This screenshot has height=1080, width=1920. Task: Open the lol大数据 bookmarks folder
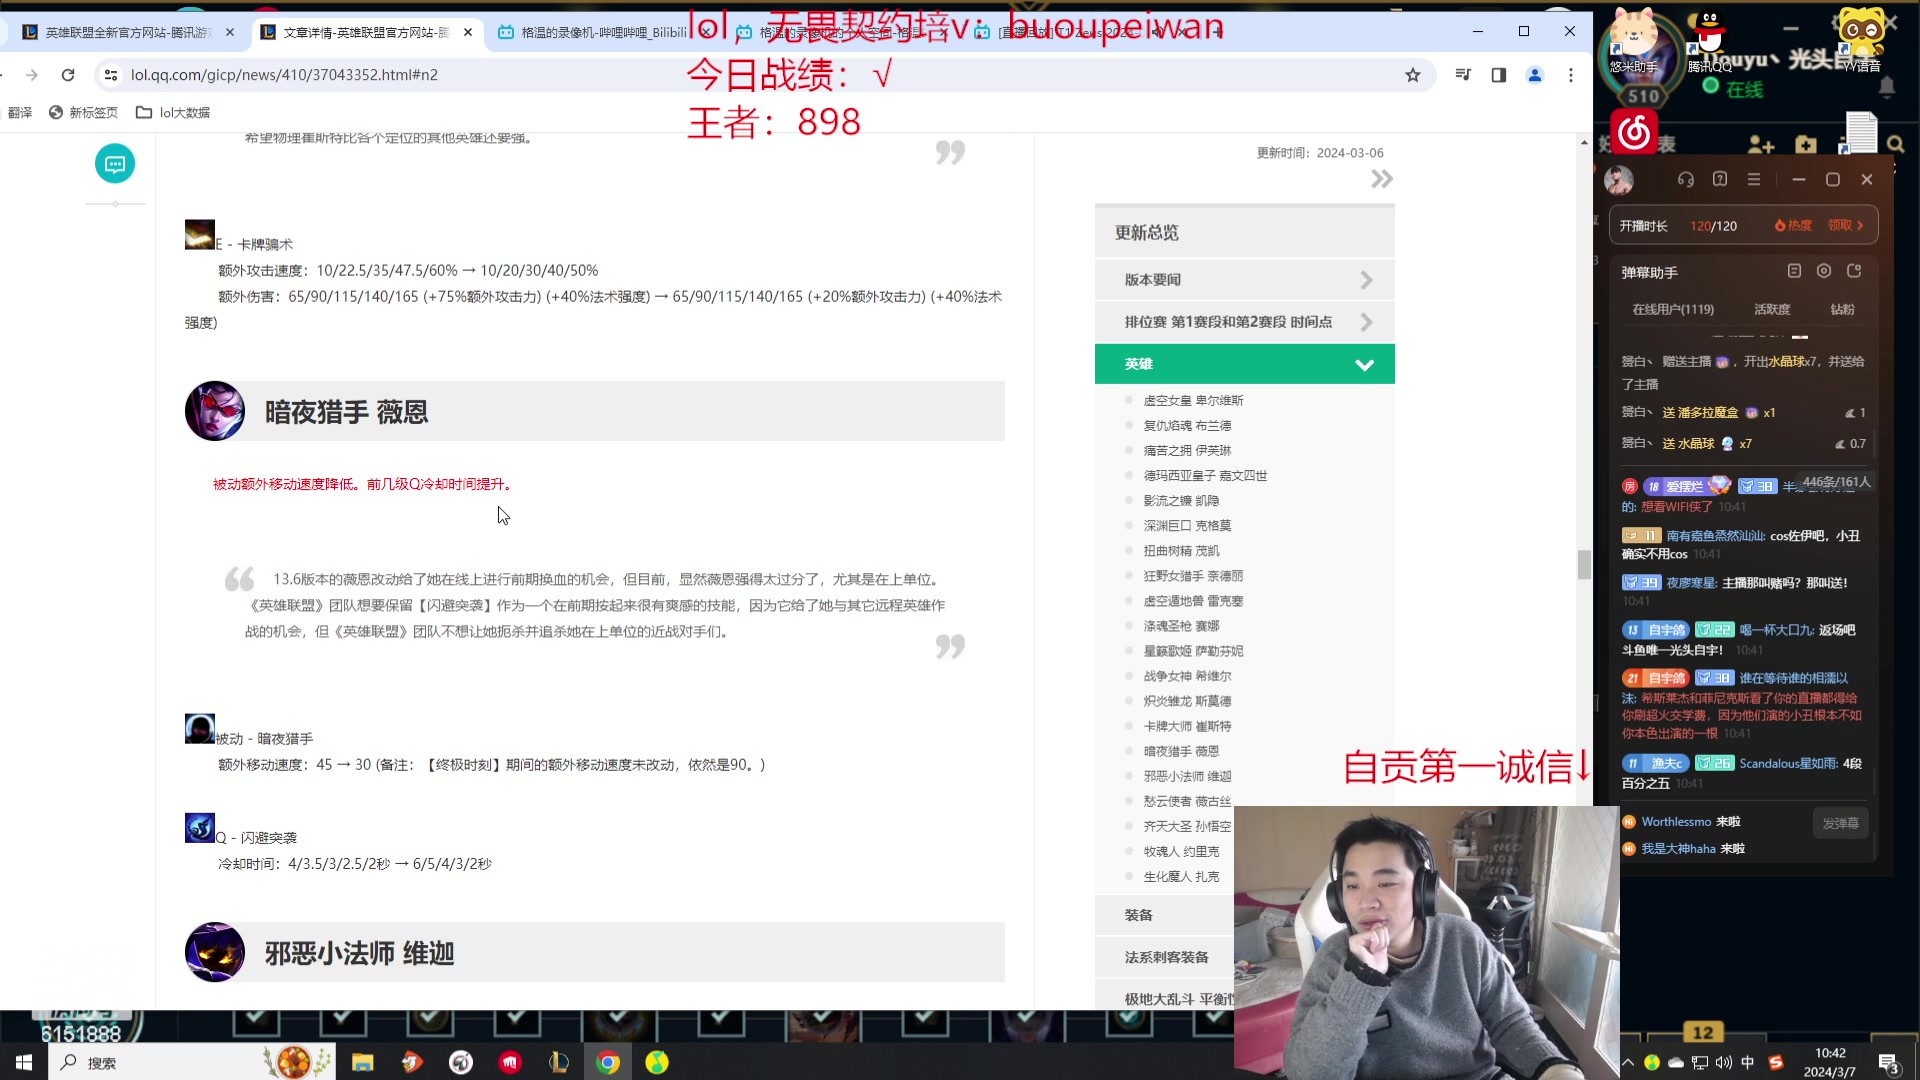point(172,112)
